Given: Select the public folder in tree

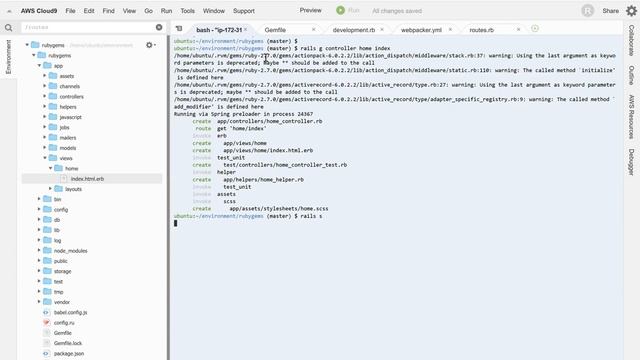Looking at the screenshot, I should point(60,261).
